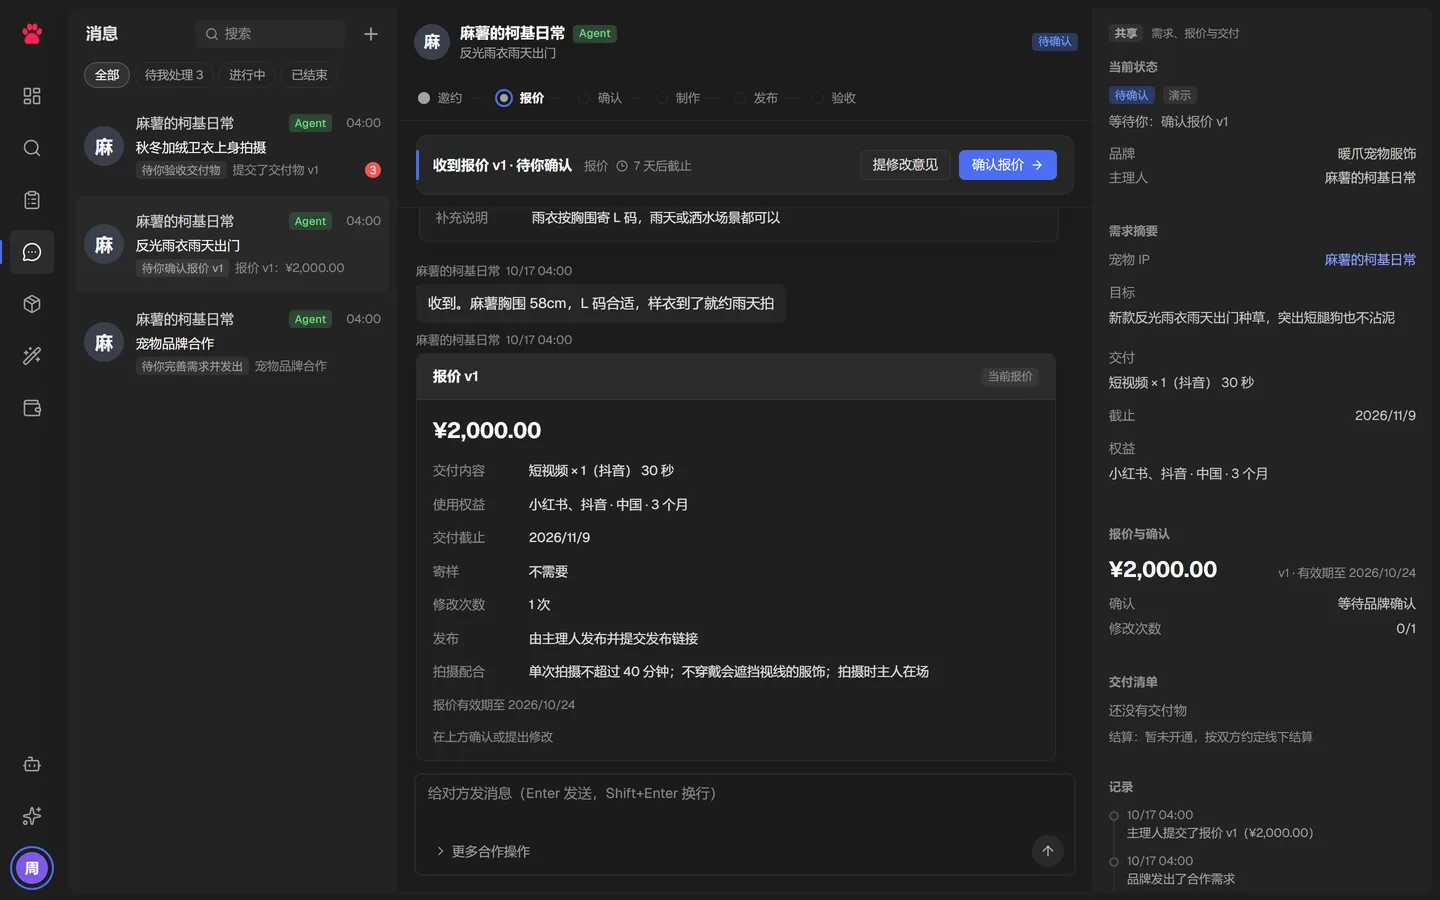Open the cube package icon in sidebar
The image size is (1440, 900).
[x=32, y=304]
